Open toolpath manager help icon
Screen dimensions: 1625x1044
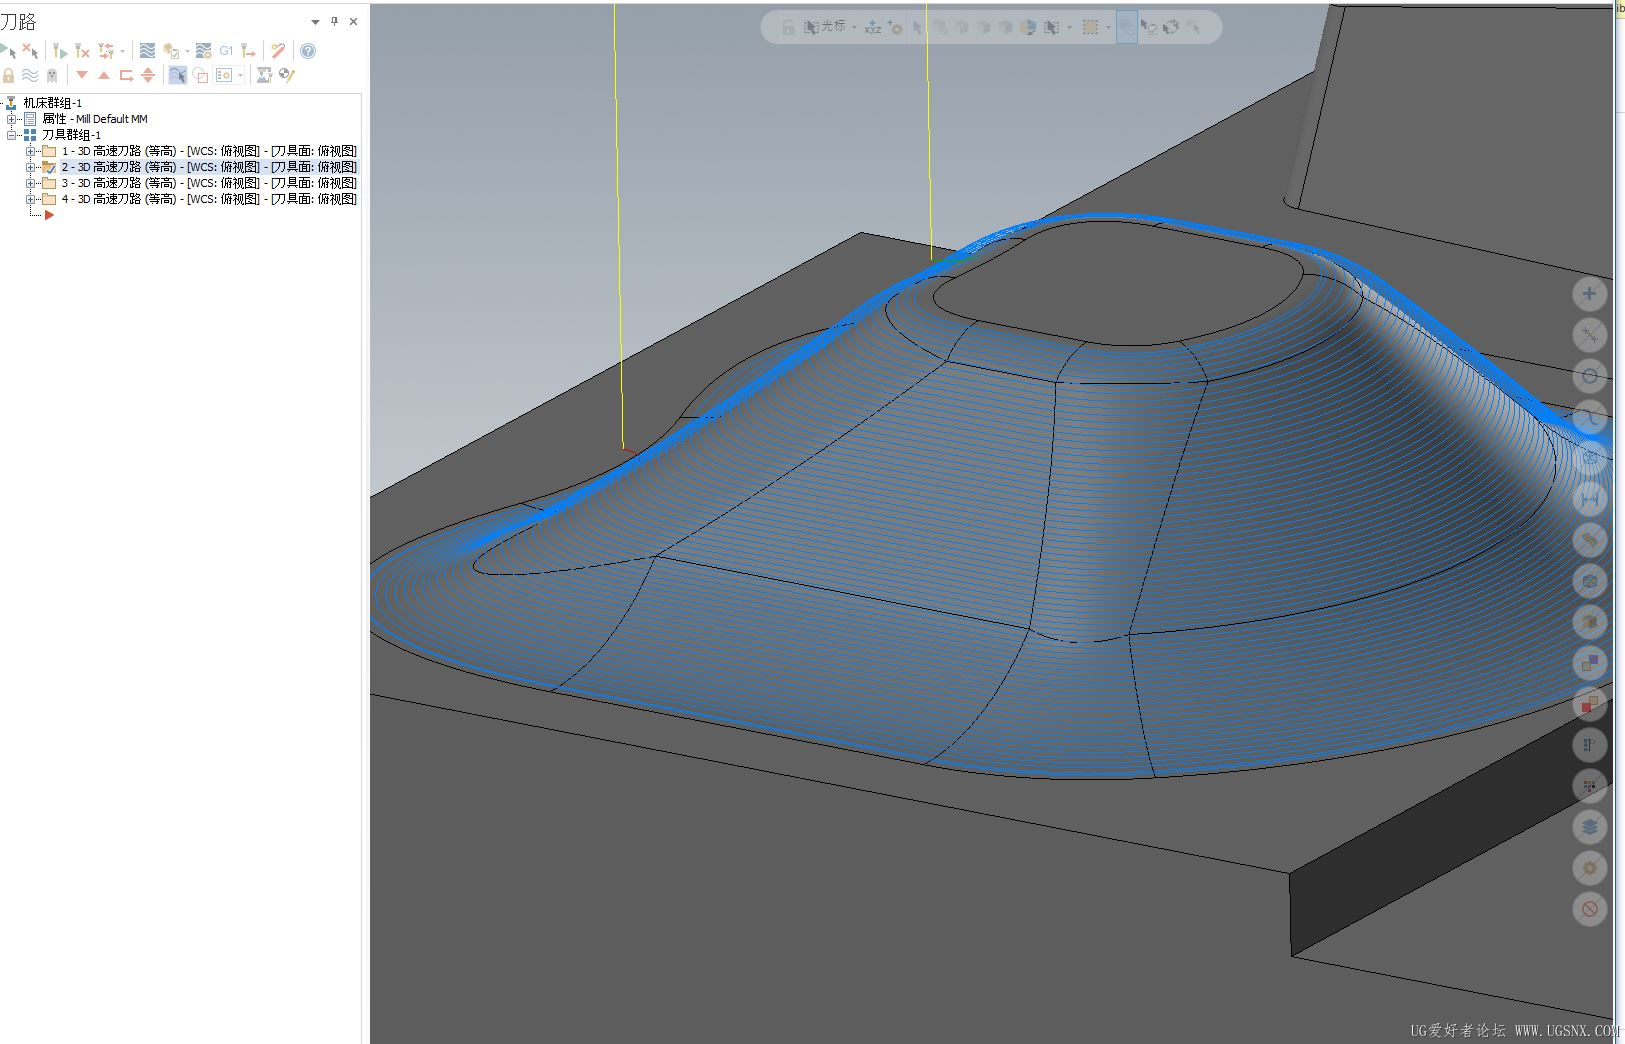pyautogui.click(x=308, y=50)
